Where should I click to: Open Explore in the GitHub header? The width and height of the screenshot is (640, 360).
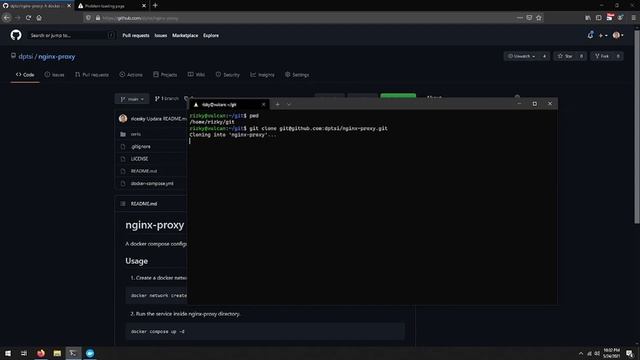pyautogui.click(x=211, y=36)
